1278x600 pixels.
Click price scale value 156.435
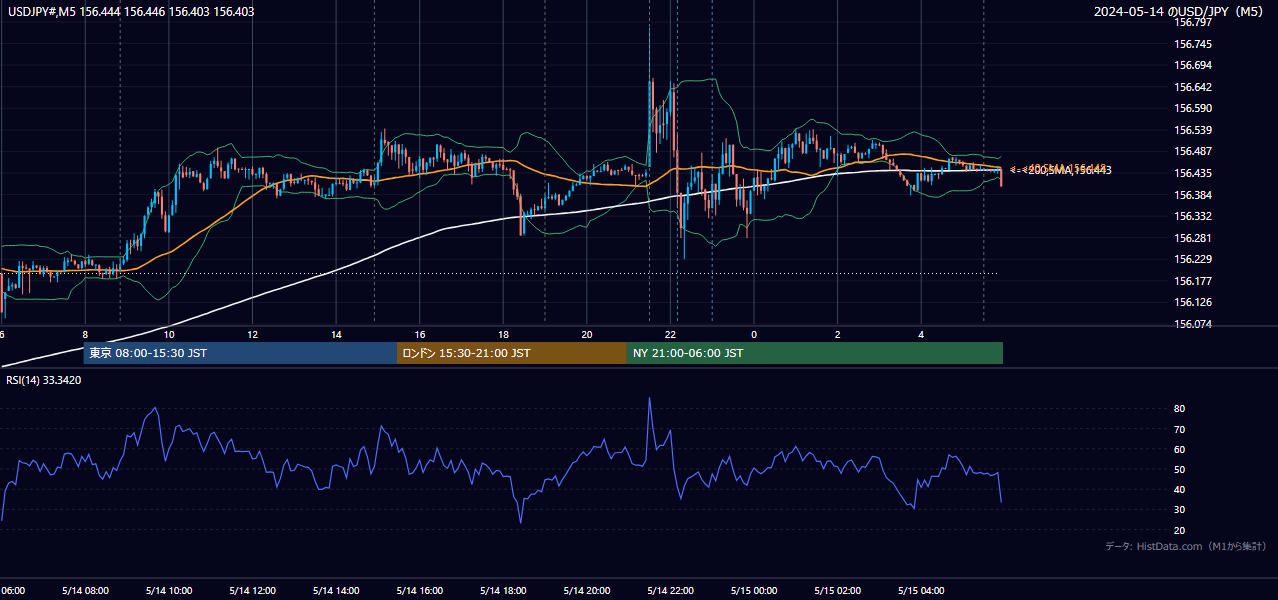coord(1191,173)
